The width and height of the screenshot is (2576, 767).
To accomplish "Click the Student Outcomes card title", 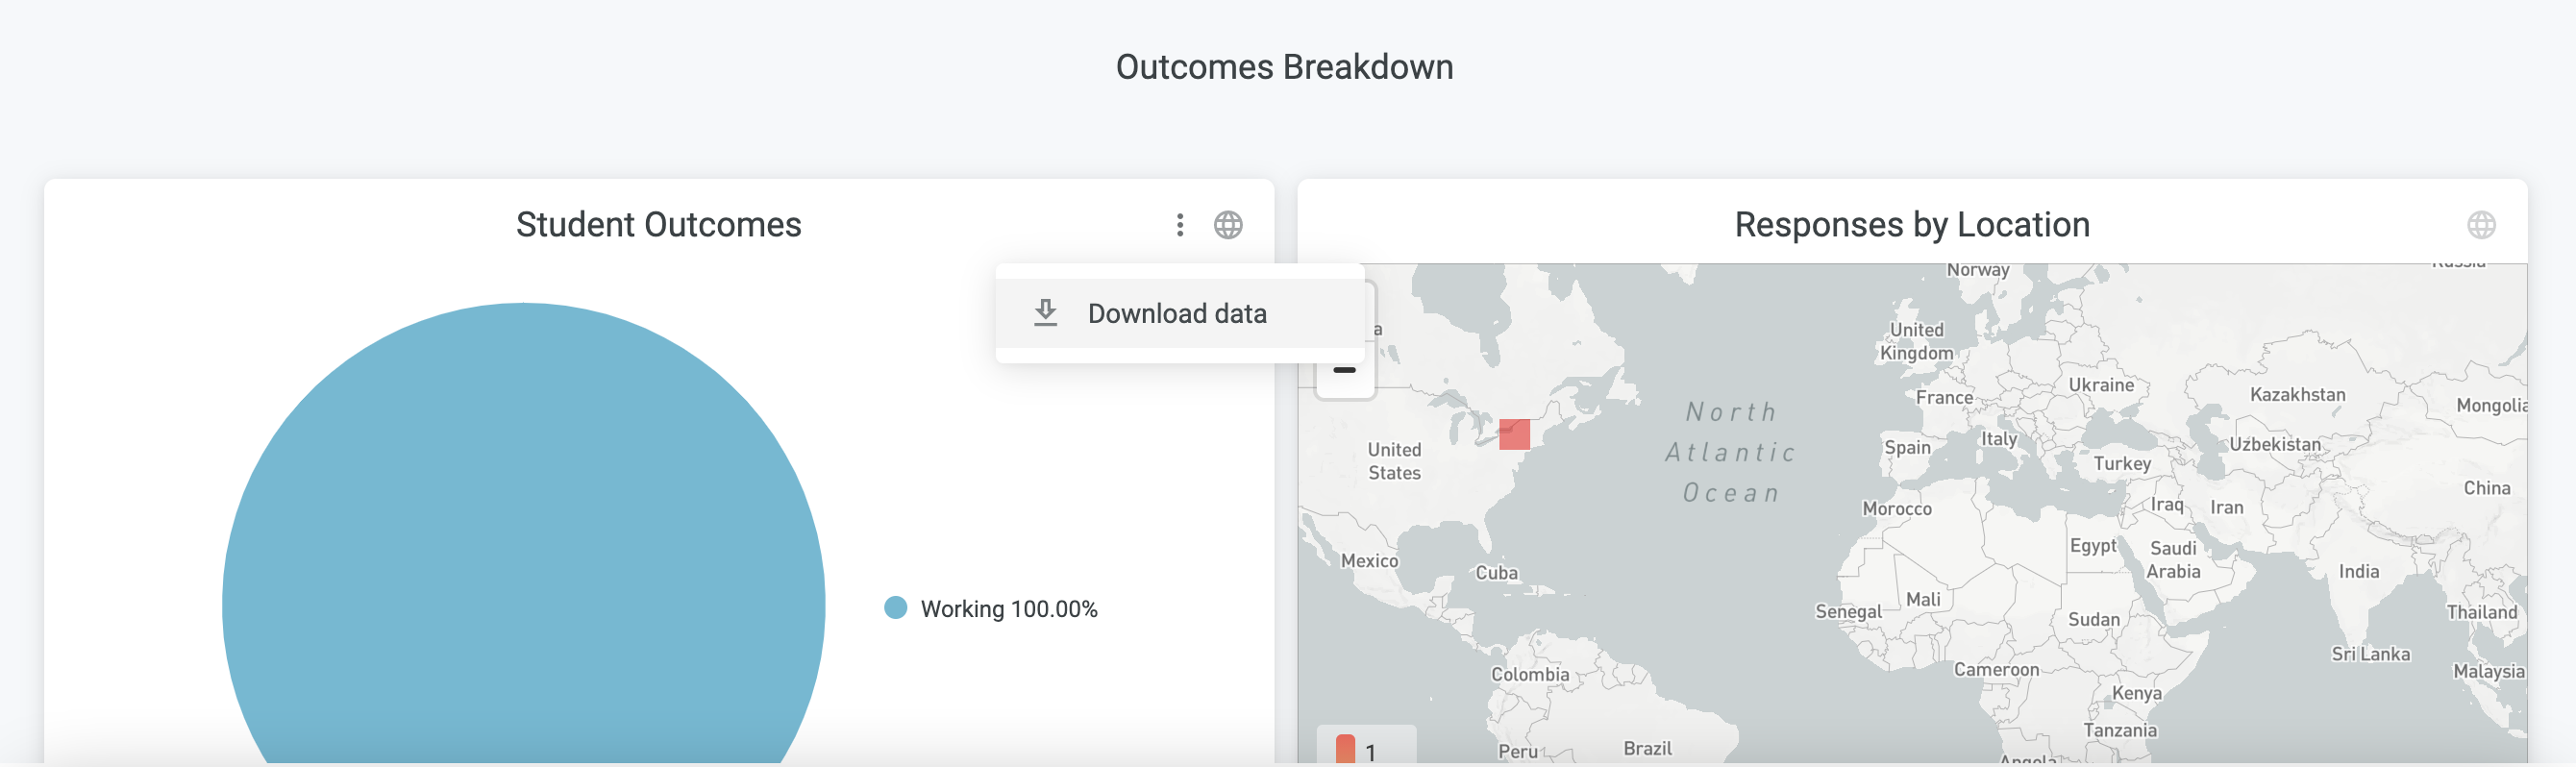I will [x=658, y=225].
